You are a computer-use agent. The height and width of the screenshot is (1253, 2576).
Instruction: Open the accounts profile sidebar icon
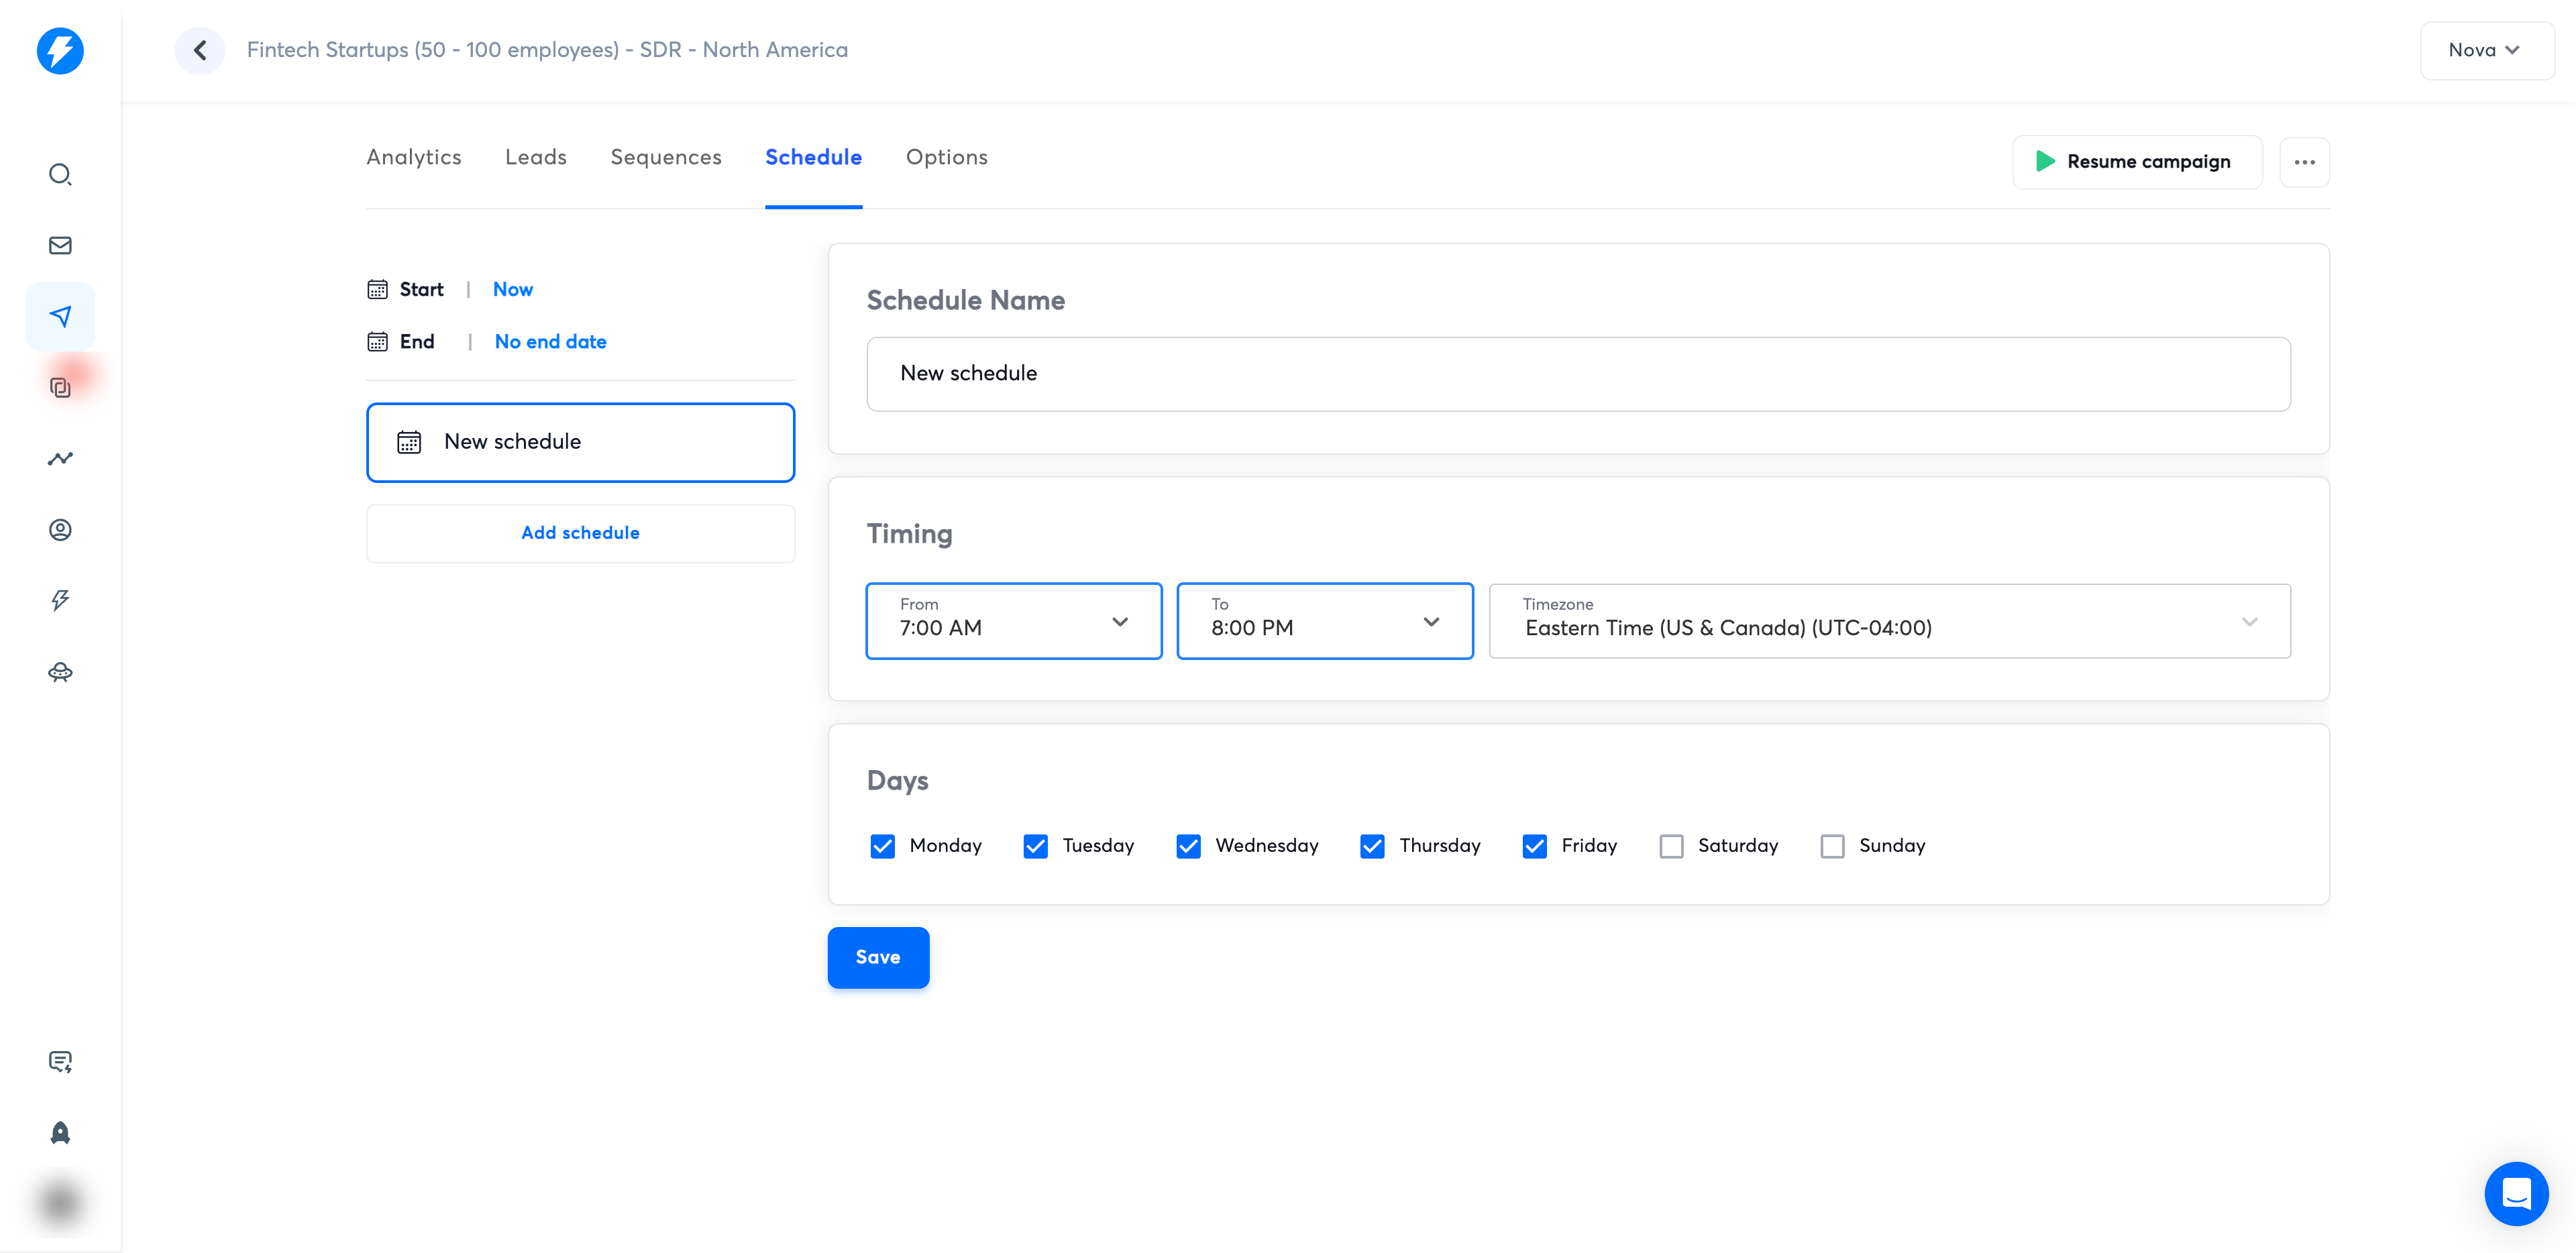(60, 530)
